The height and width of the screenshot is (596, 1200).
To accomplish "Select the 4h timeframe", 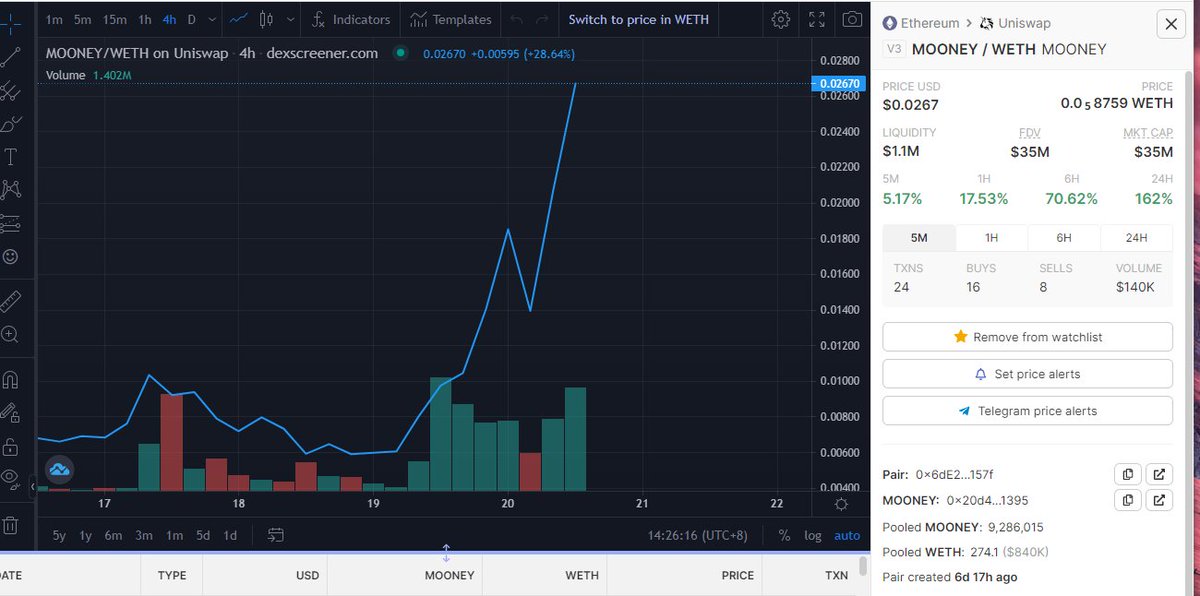I will 170,19.
